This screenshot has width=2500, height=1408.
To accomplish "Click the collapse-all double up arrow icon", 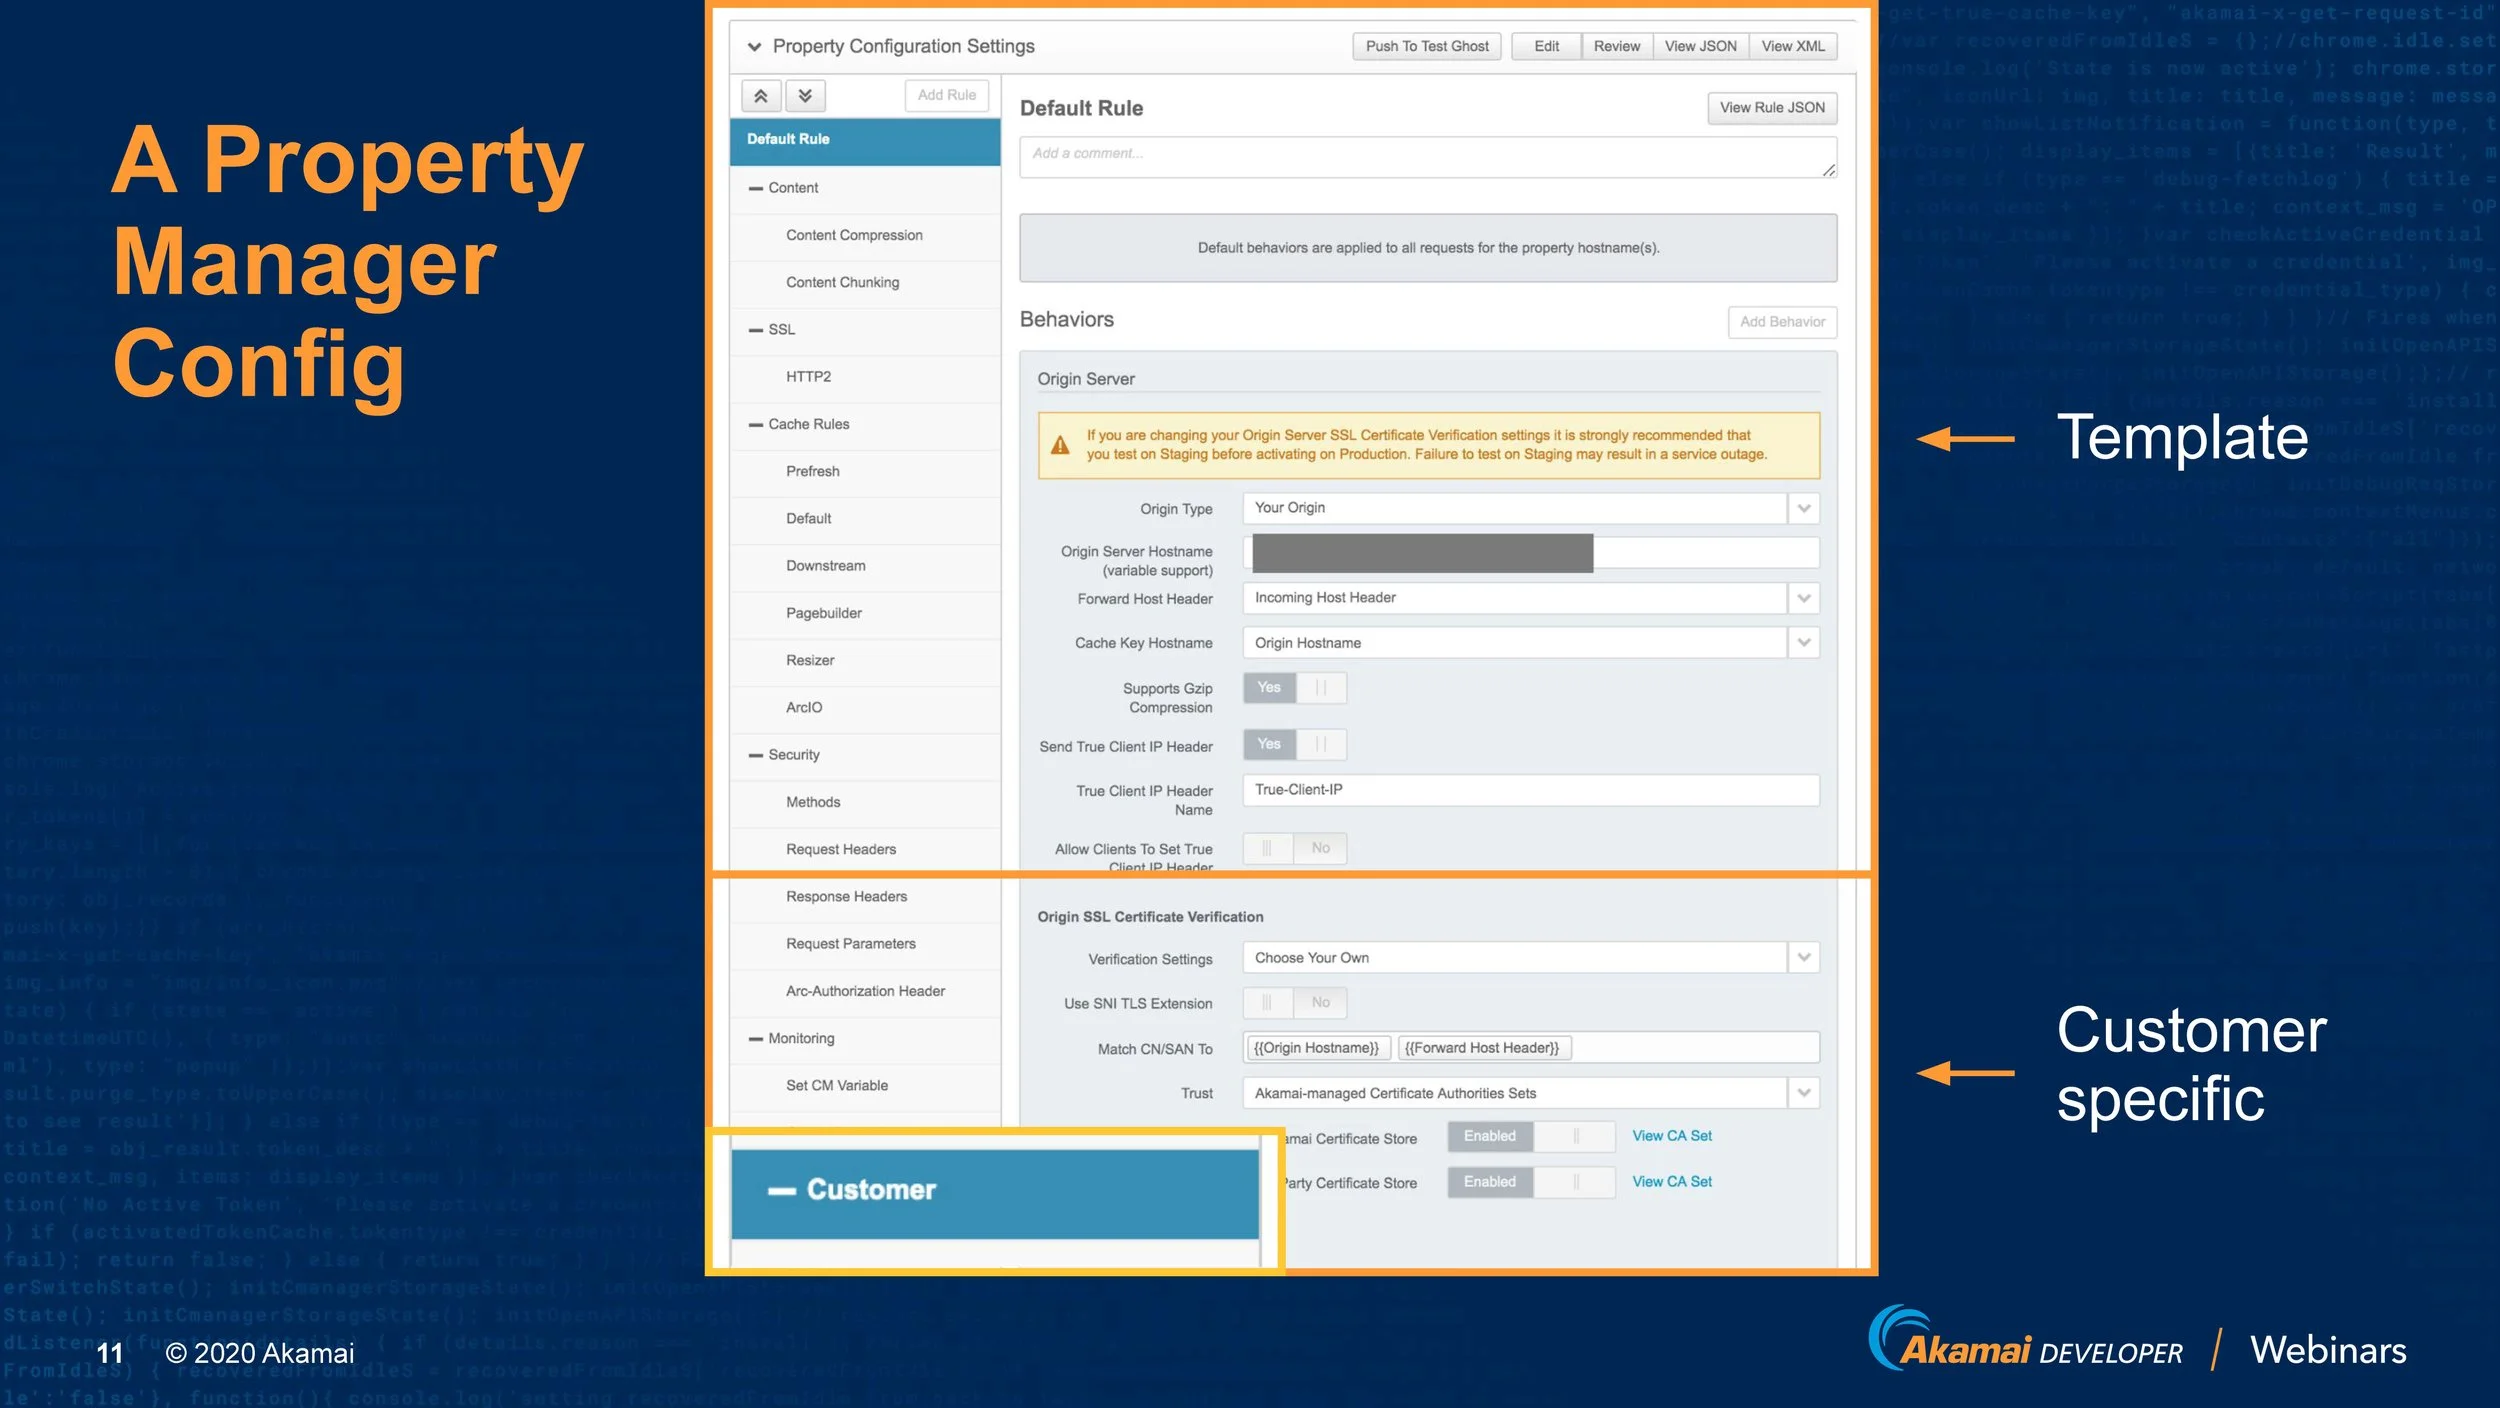I will click(761, 96).
